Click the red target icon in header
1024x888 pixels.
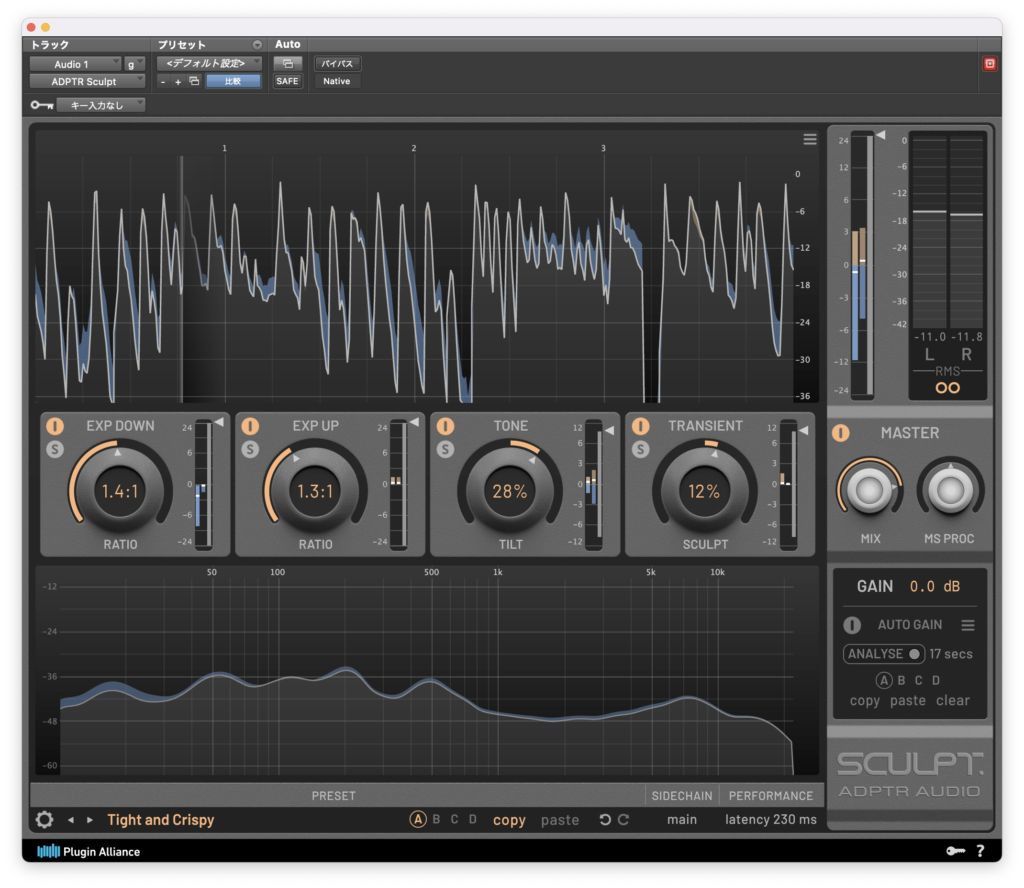point(990,63)
